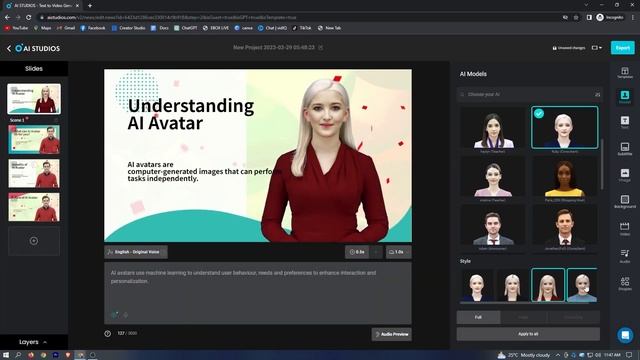Select the first avatar style in navy
The height and width of the screenshot is (360, 640).
[476, 285]
